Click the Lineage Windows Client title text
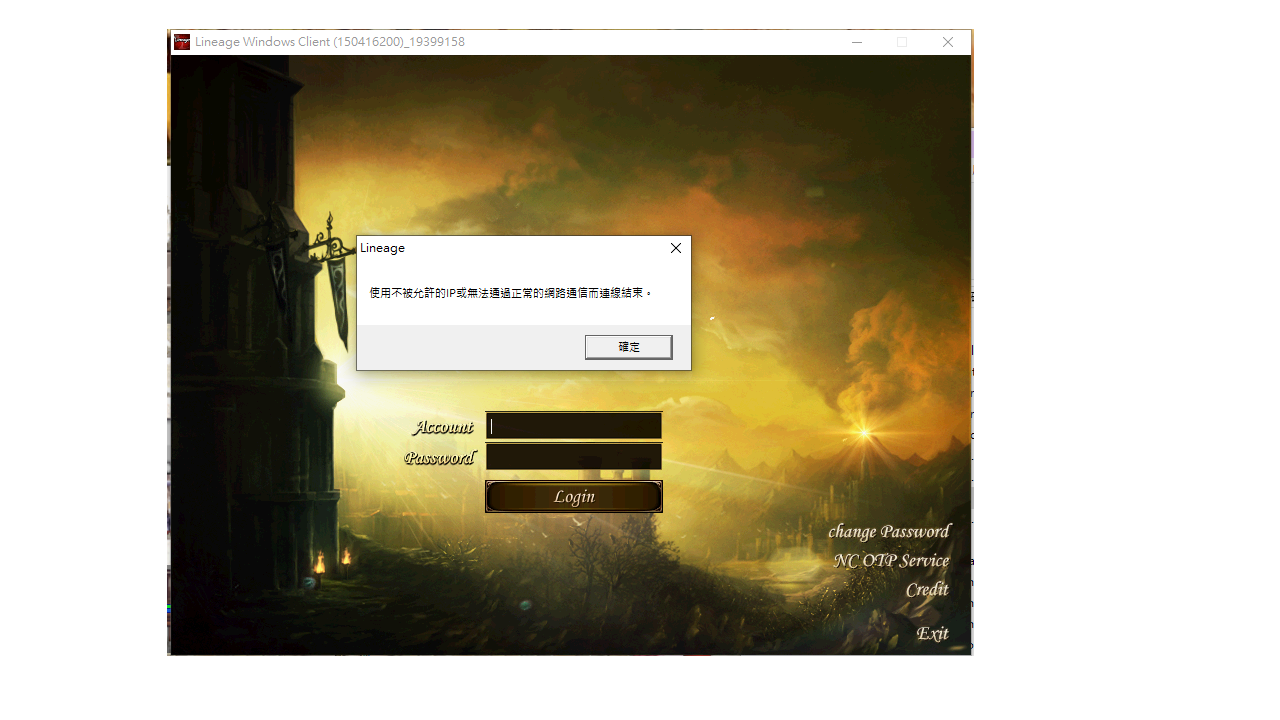 330,42
